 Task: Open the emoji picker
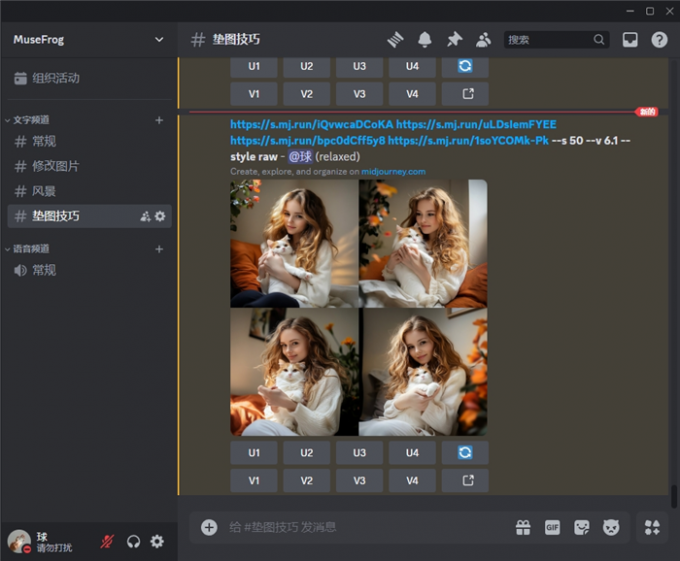pos(611,528)
